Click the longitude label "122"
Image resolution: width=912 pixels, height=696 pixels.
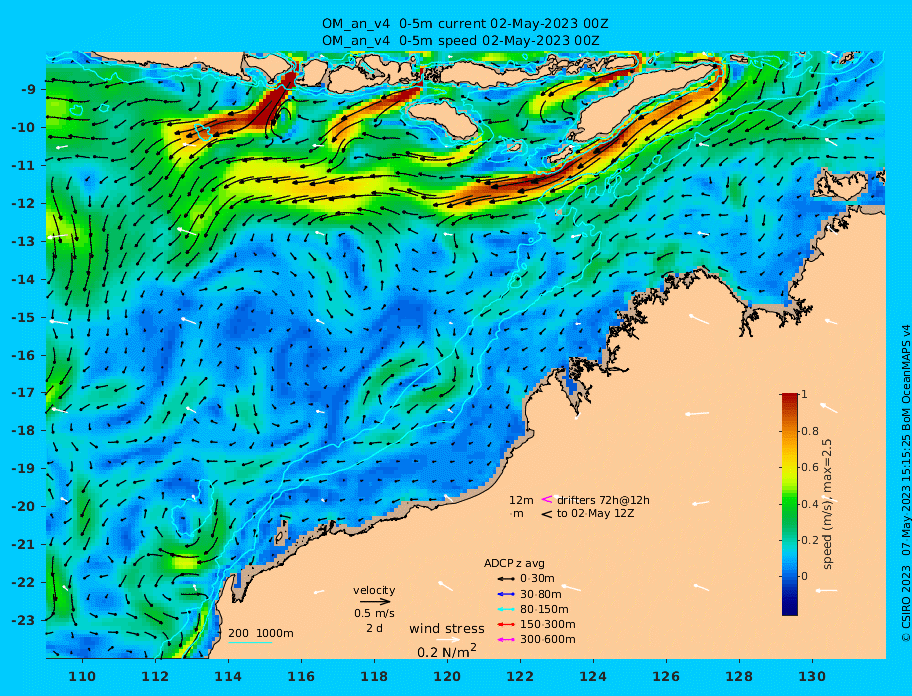[521, 677]
